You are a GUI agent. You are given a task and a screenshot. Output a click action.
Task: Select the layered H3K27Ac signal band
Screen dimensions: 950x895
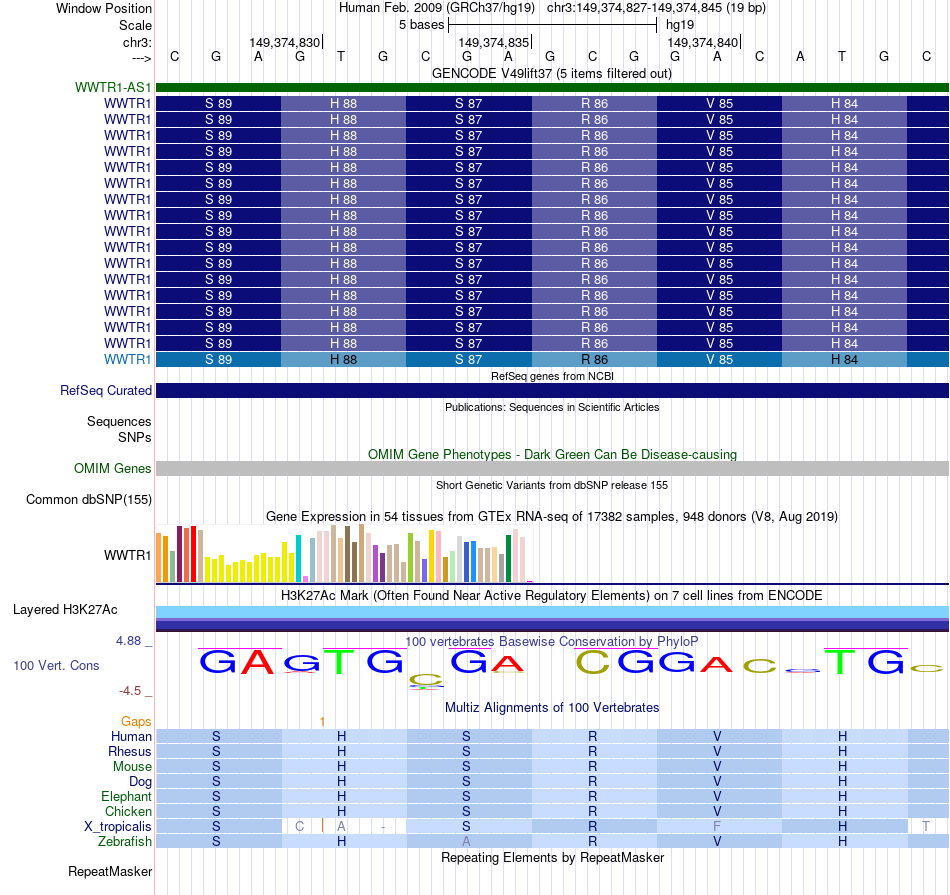tap(552, 619)
